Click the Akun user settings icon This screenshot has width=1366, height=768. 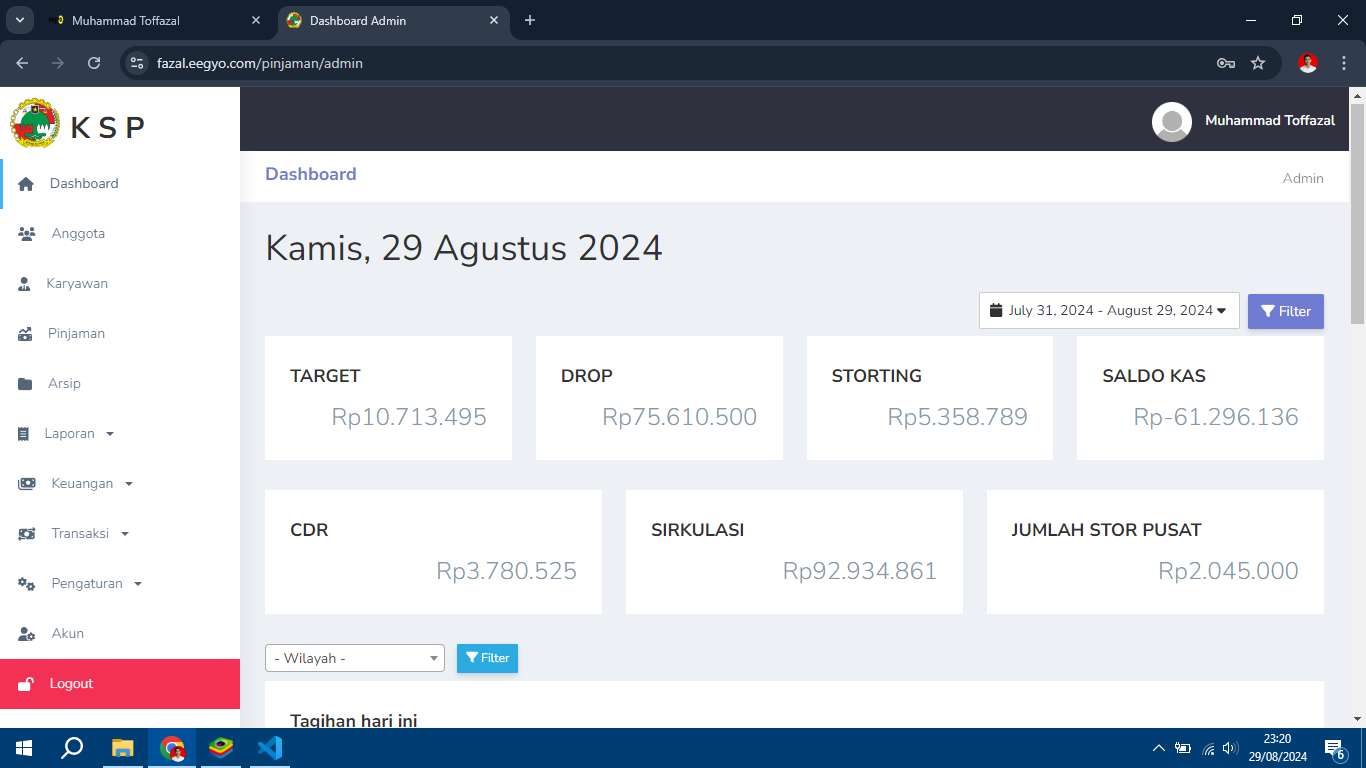(27, 634)
